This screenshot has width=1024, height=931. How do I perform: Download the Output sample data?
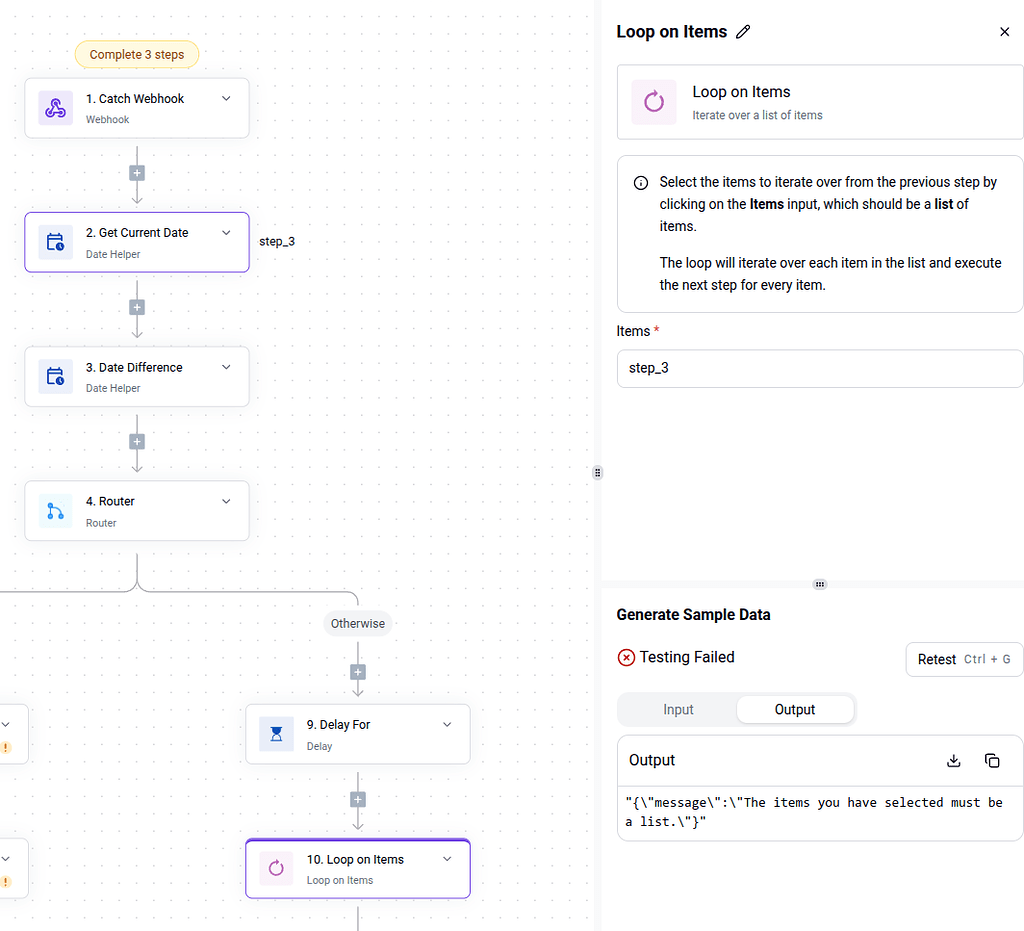(953, 760)
